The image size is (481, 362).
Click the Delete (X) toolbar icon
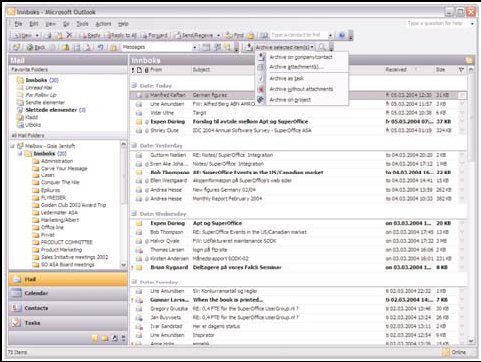click(x=69, y=35)
